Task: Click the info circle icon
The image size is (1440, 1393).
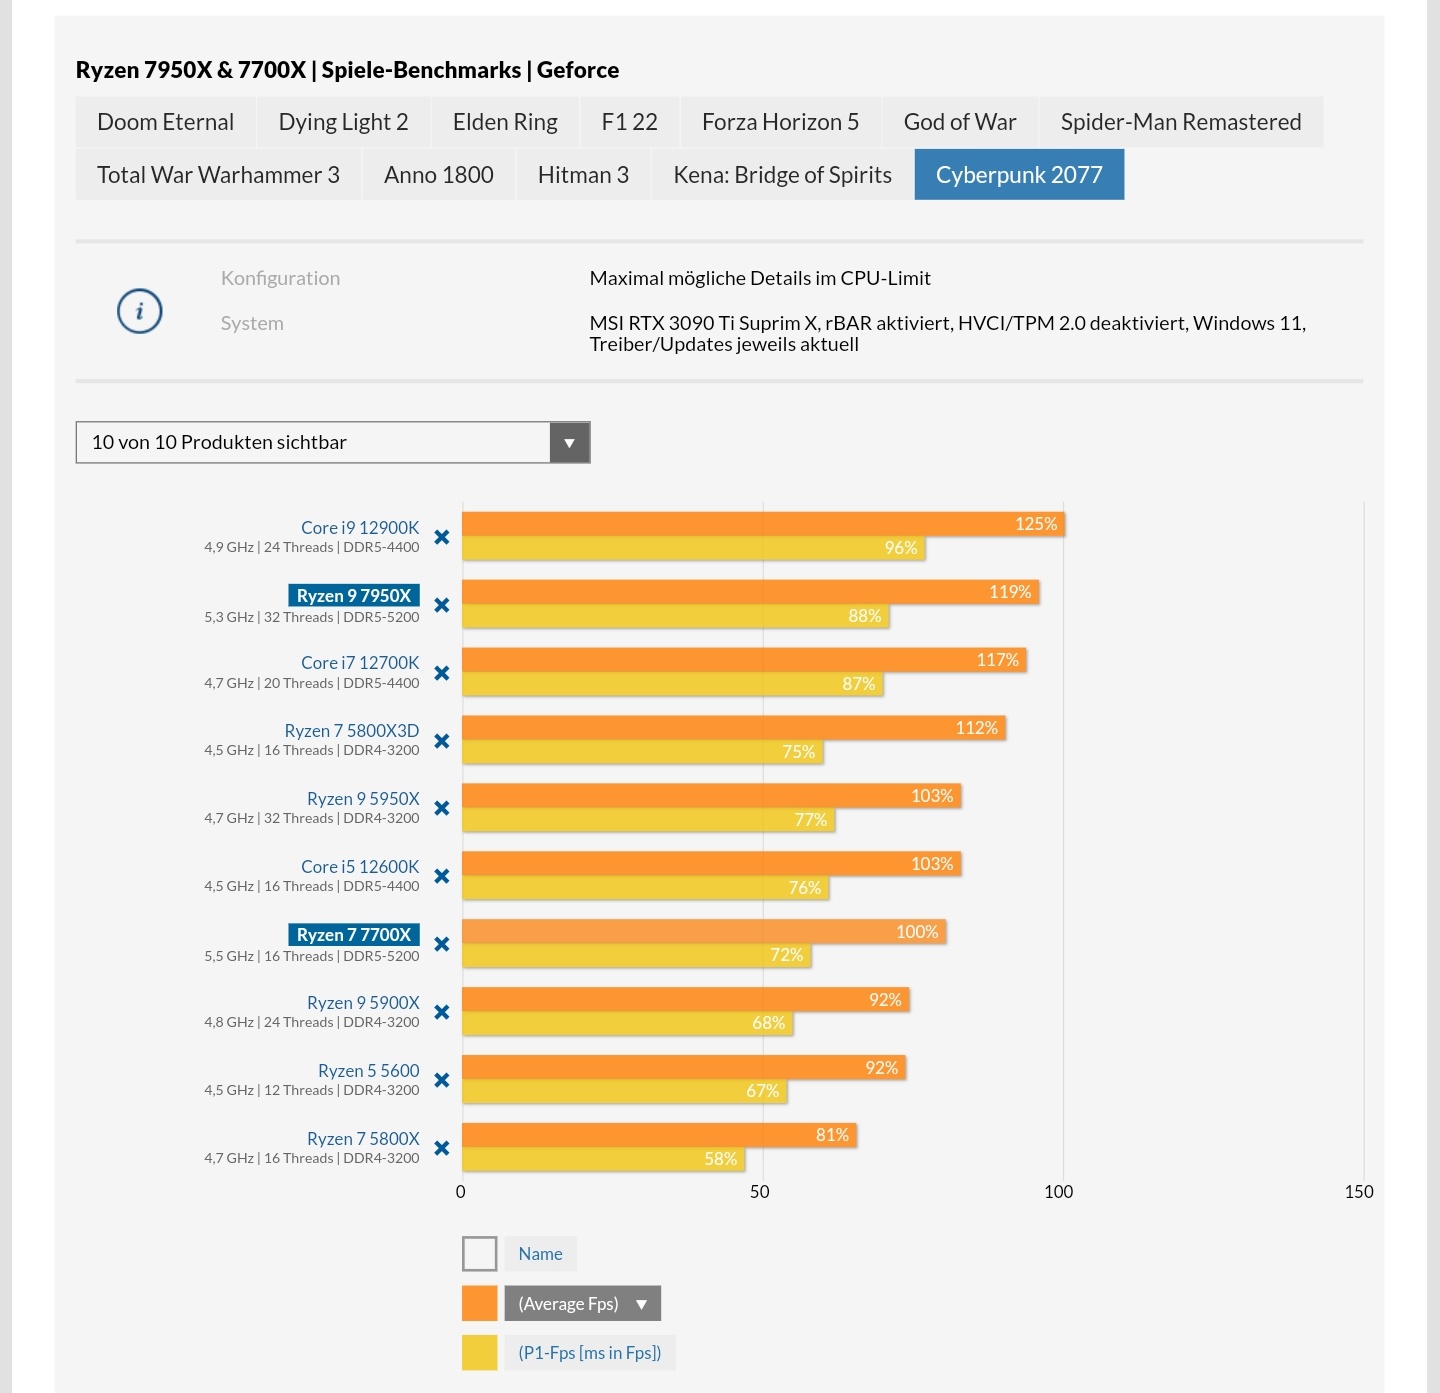Action: pos(139,311)
